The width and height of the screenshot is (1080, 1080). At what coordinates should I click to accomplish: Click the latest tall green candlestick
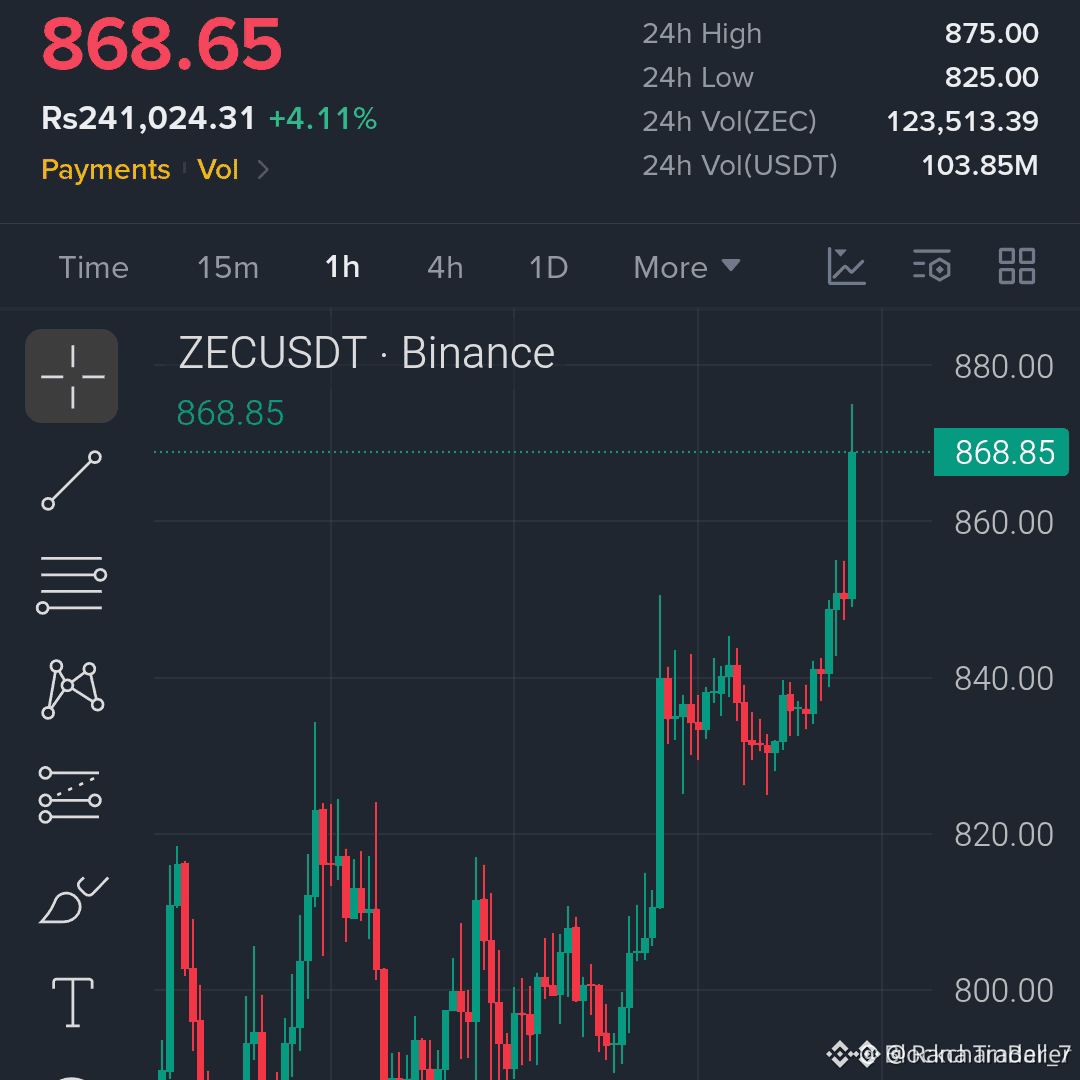[852, 525]
